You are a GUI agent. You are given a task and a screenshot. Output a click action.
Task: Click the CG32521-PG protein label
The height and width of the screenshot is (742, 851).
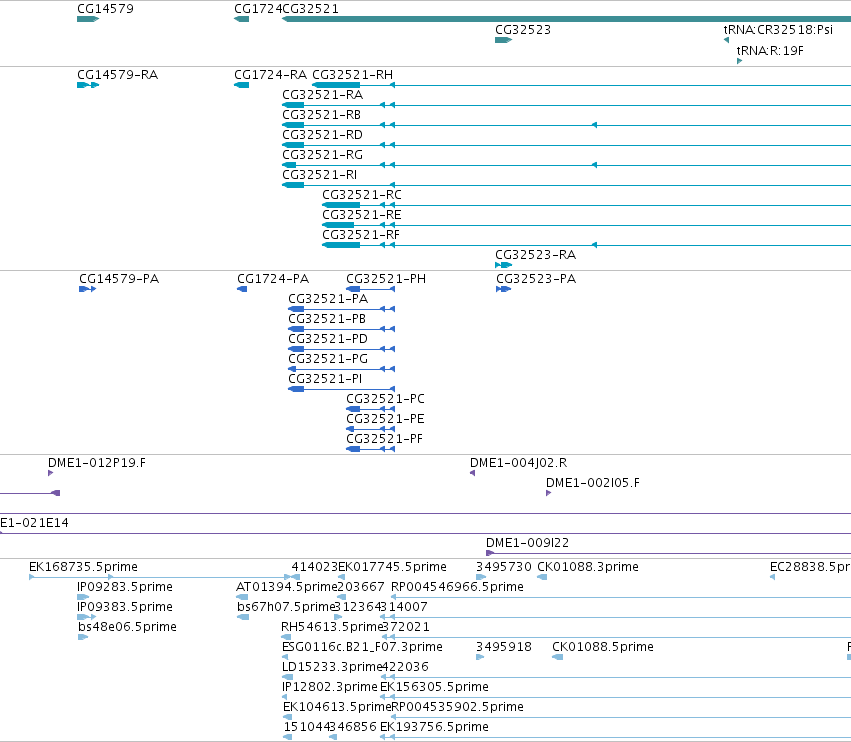[328, 359]
